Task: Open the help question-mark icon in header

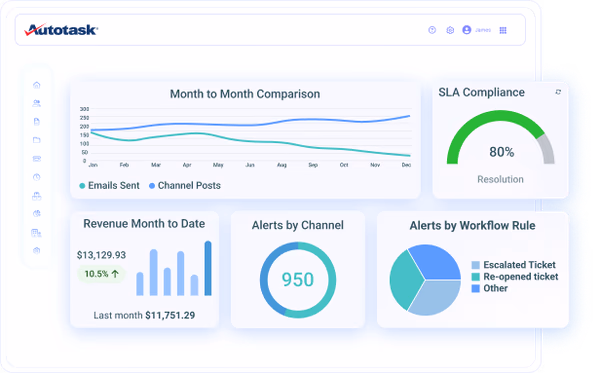Action: (x=432, y=30)
